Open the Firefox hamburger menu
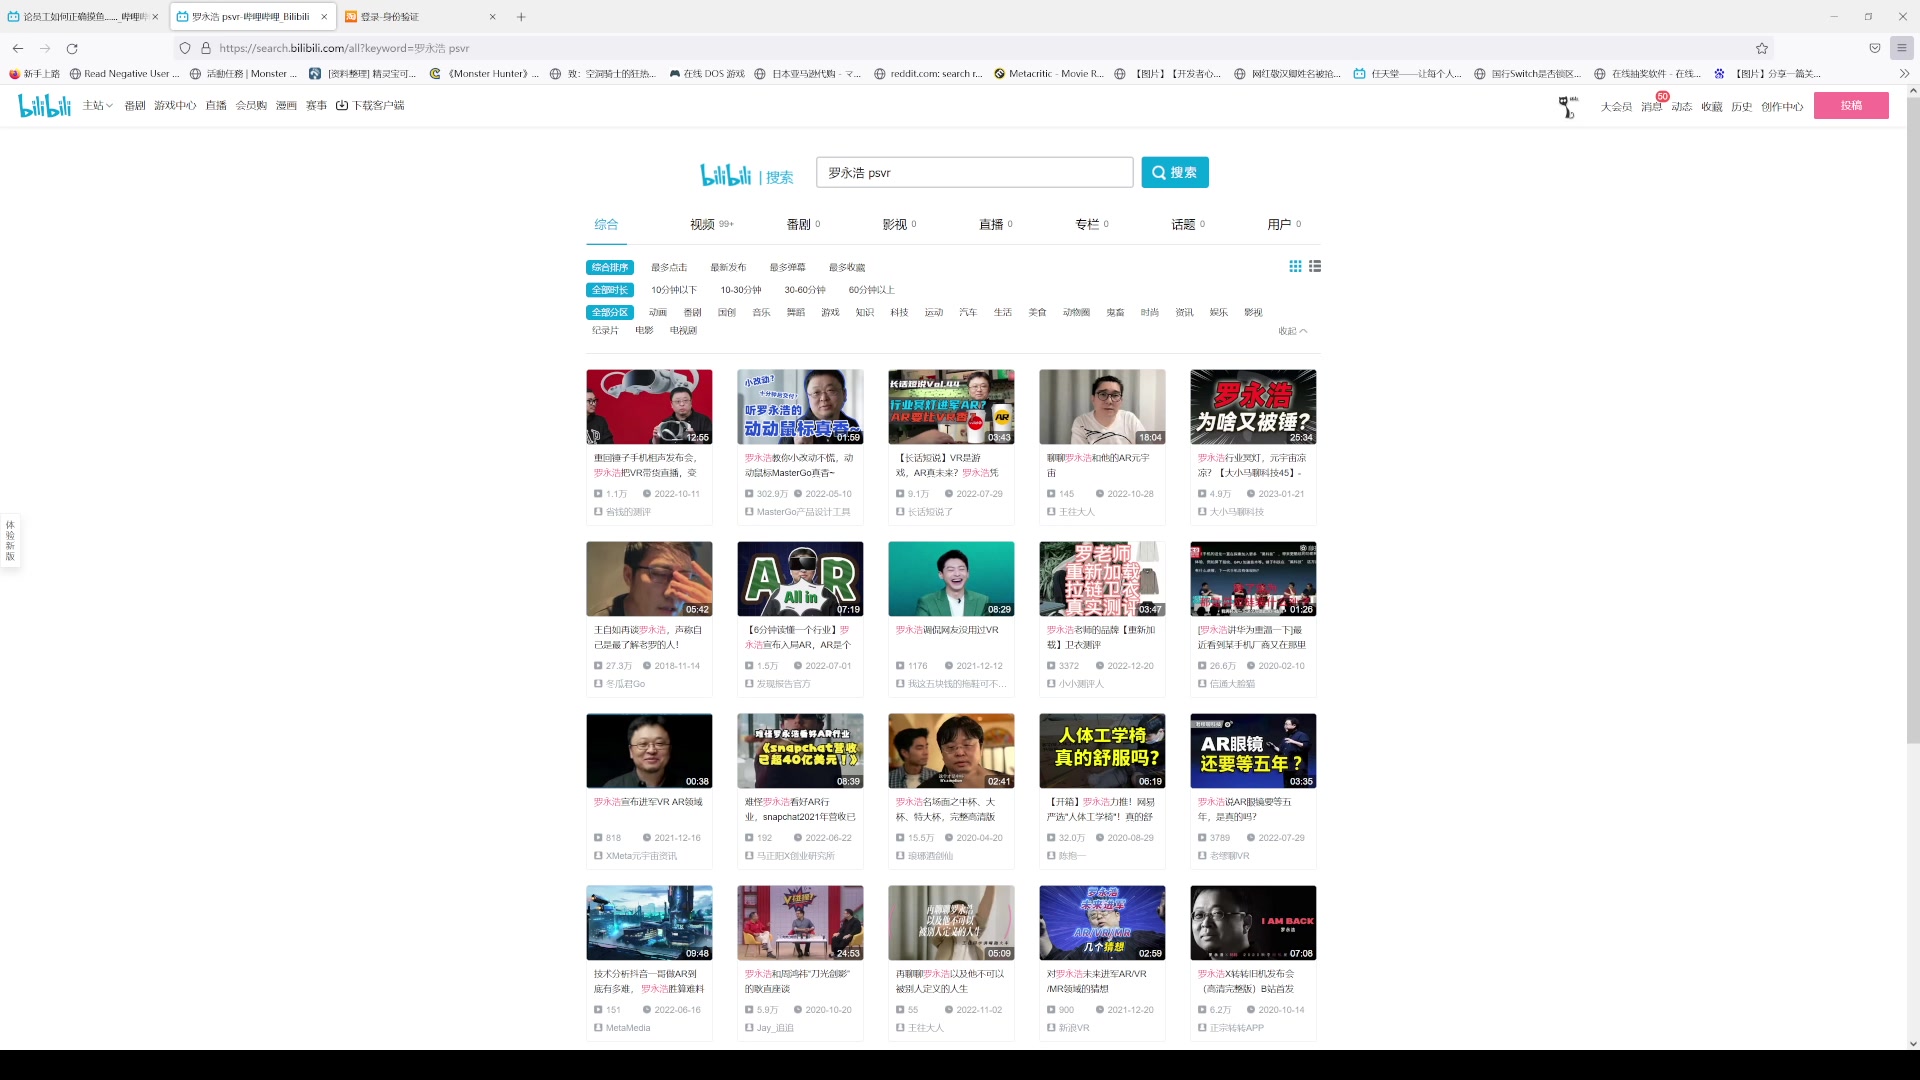1920x1080 pixels. [x=1902, y=48]
